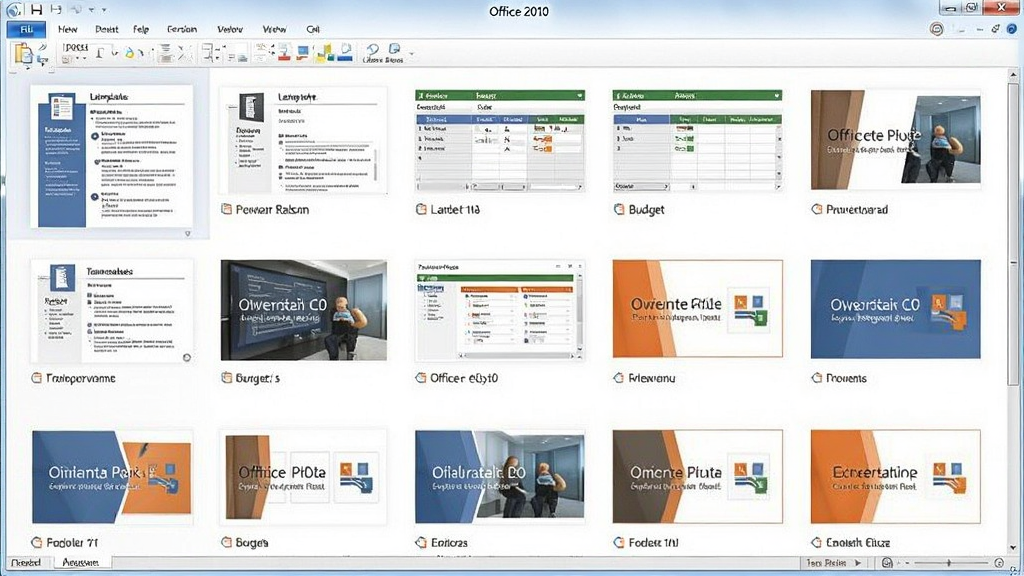Click the Save icon in the title bar
Viewport: 1024px width, 576px height.
[x=37, y=10]
